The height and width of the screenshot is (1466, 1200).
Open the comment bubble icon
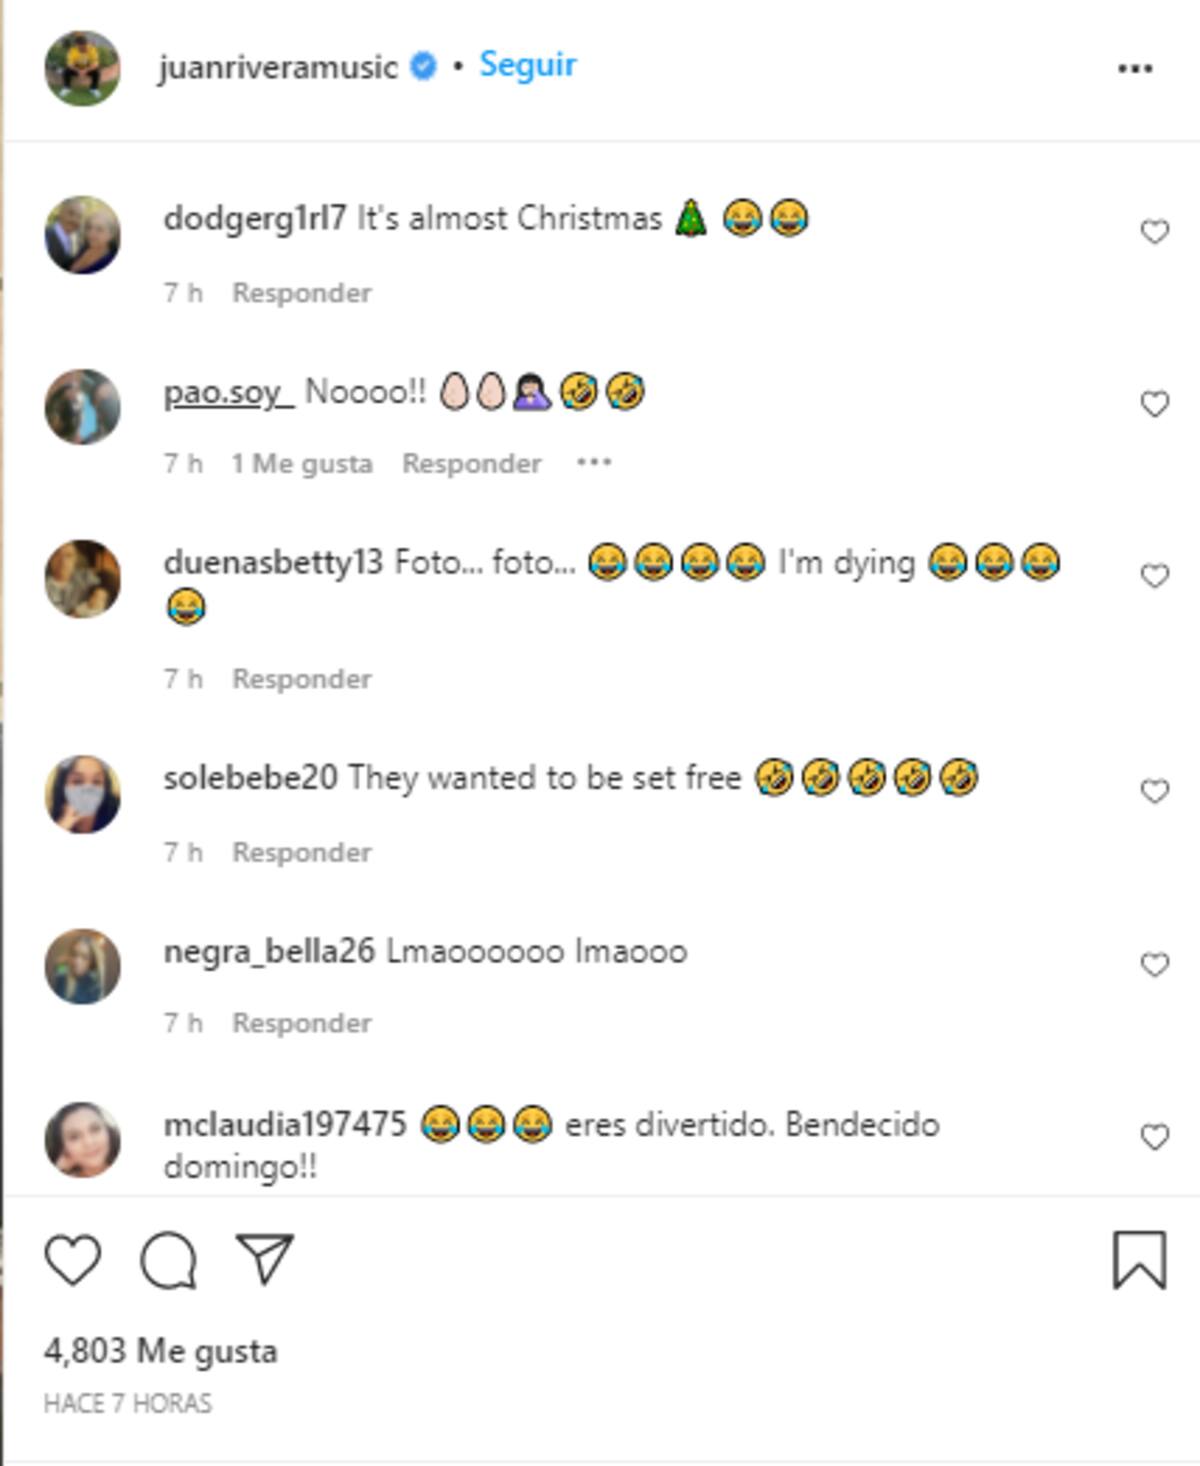[x=168, y=1260]
